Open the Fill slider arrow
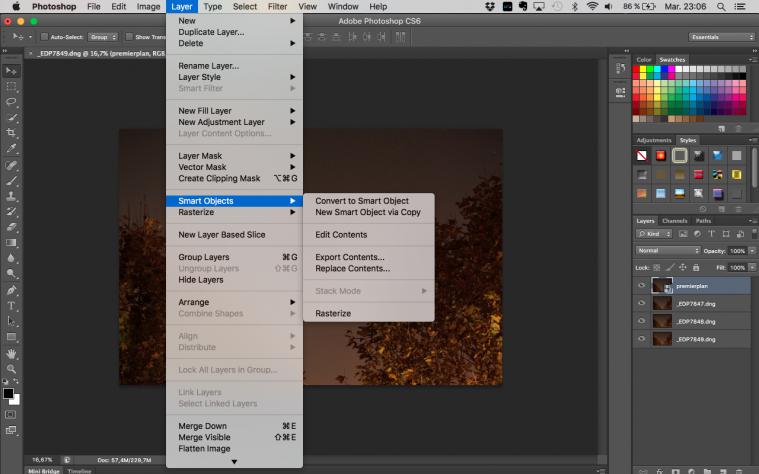The image size is (759, 474). (752, 267)
